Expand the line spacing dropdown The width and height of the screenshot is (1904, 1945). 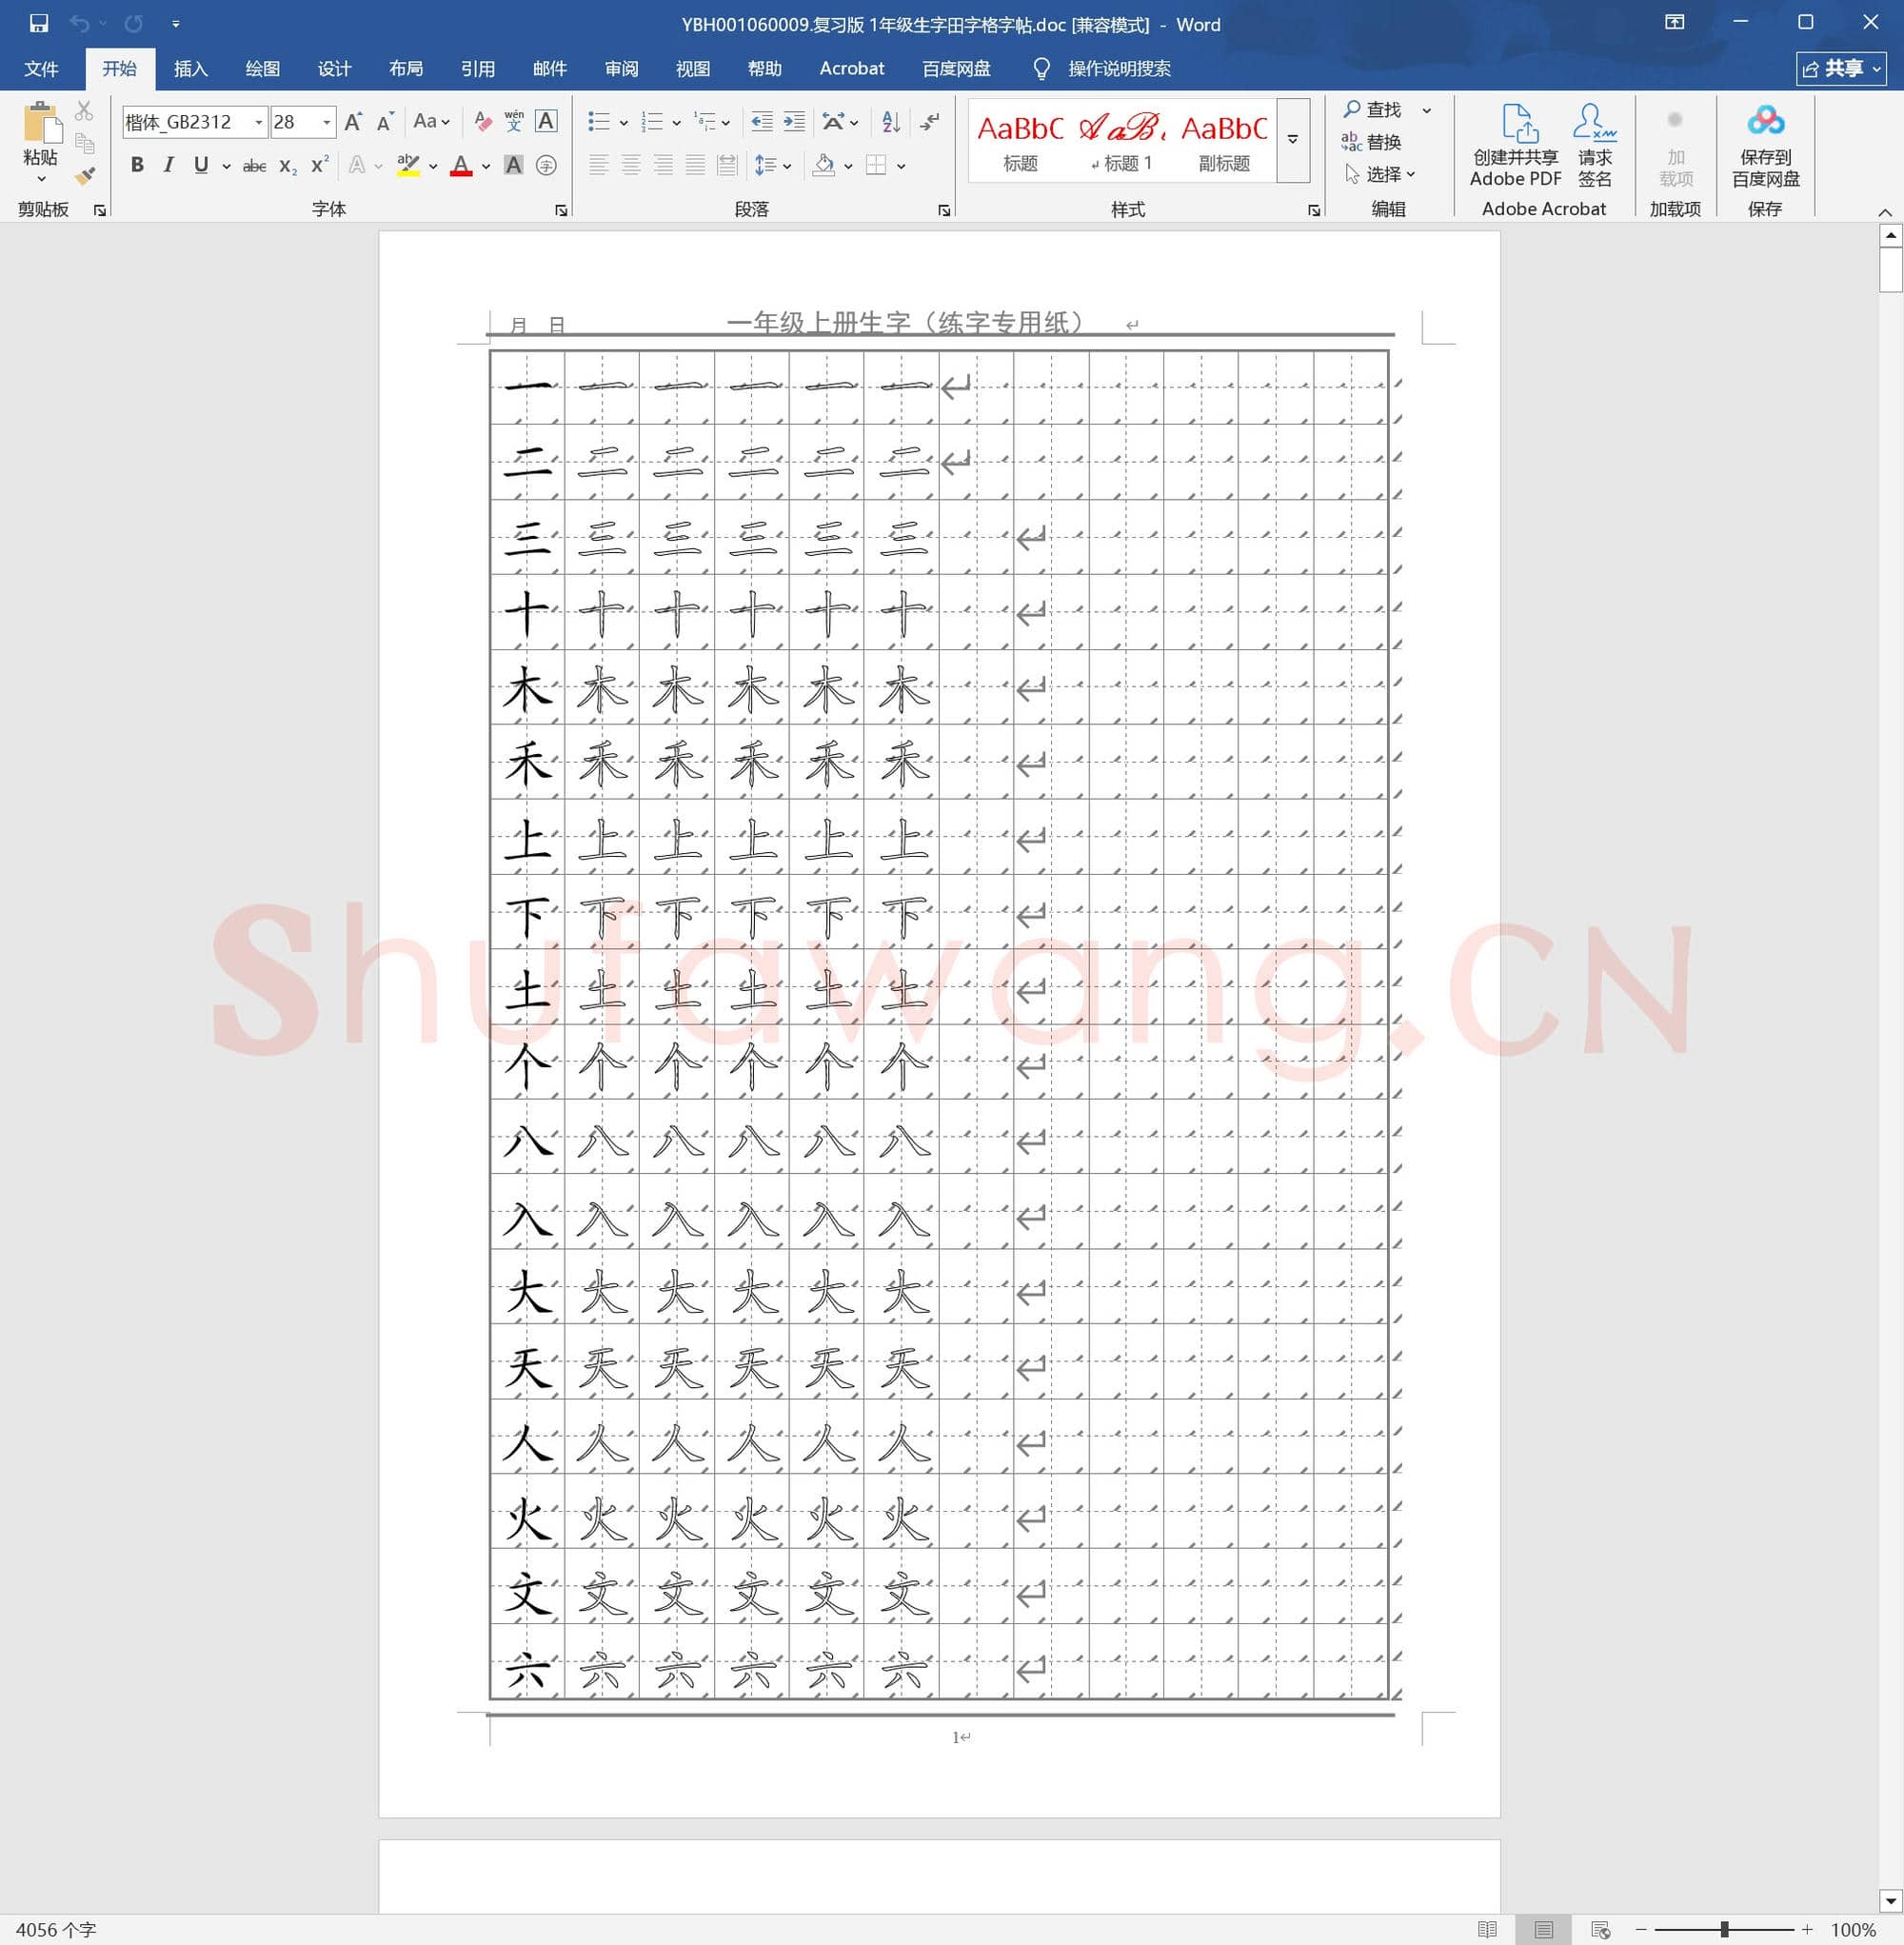[x=786, y=166]
